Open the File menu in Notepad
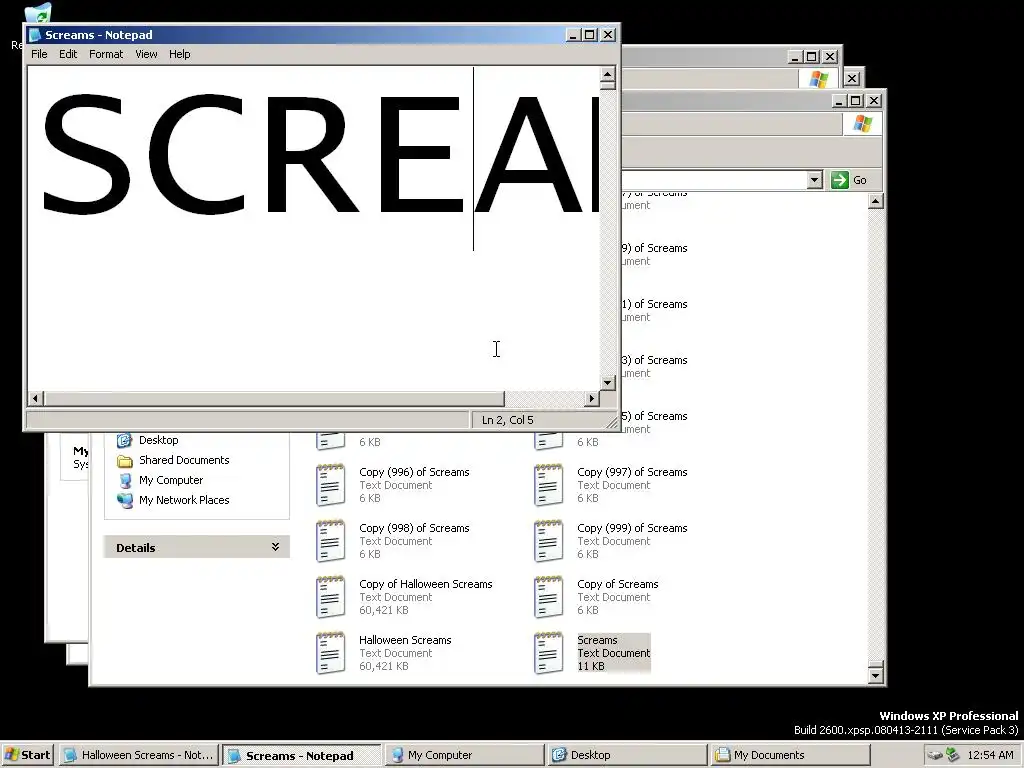Screen dimensions: 1024x768 (x=39, y=54)
